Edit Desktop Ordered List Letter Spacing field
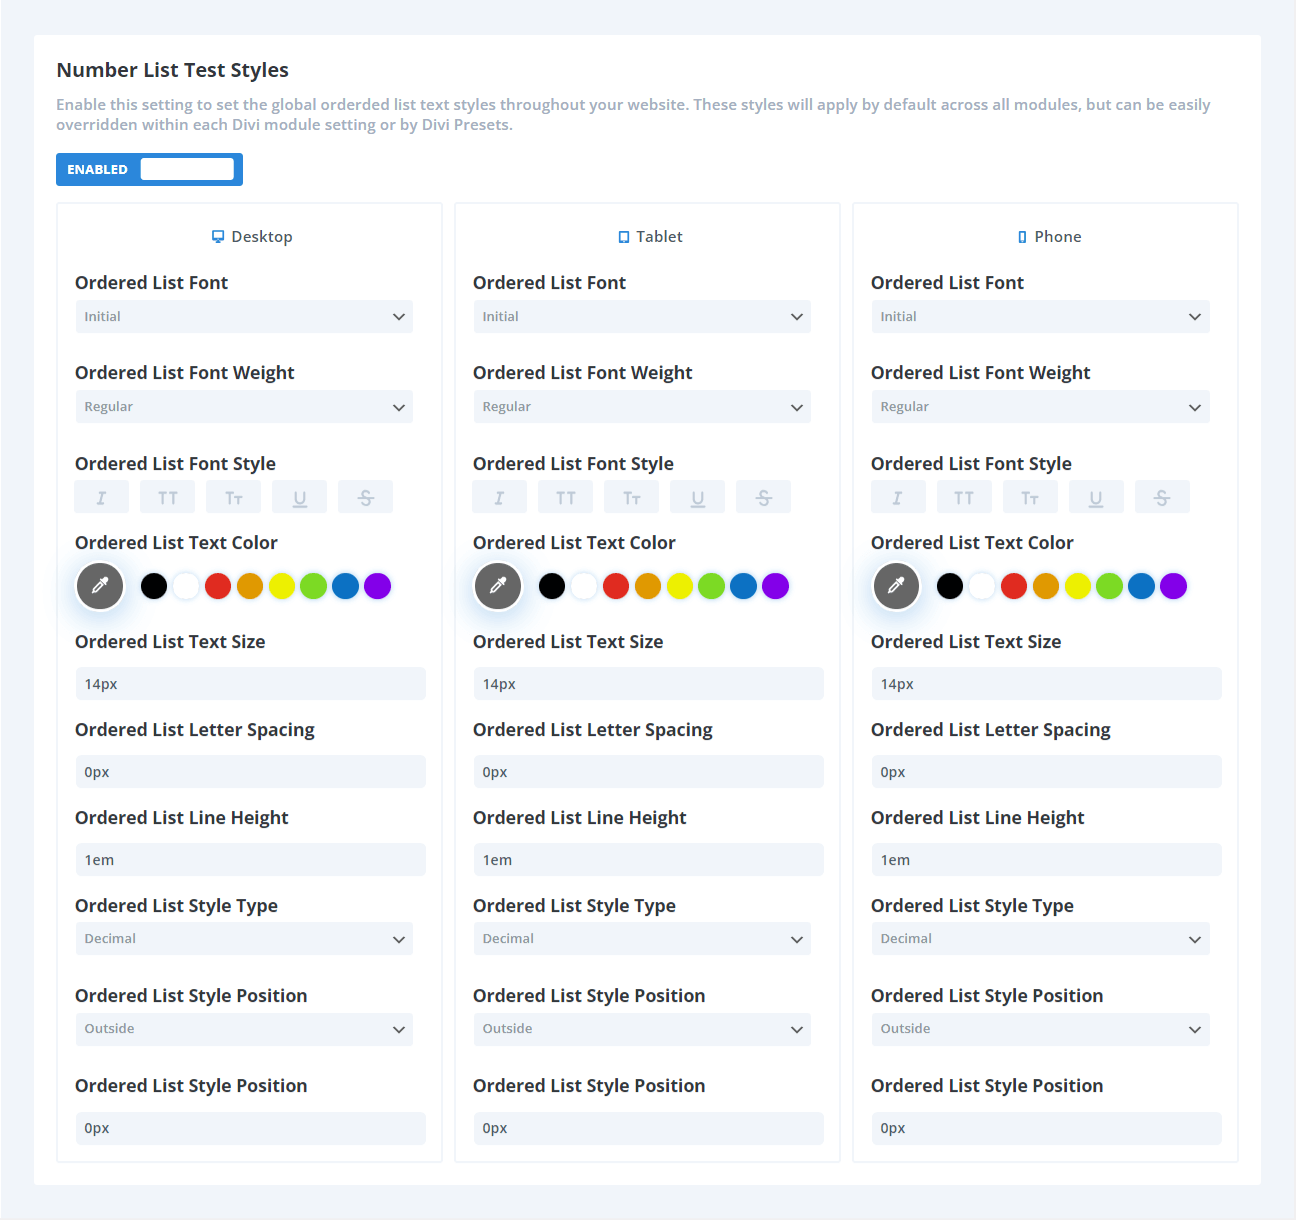Viewport: 1296px width, 1220px height. [251, 772]
